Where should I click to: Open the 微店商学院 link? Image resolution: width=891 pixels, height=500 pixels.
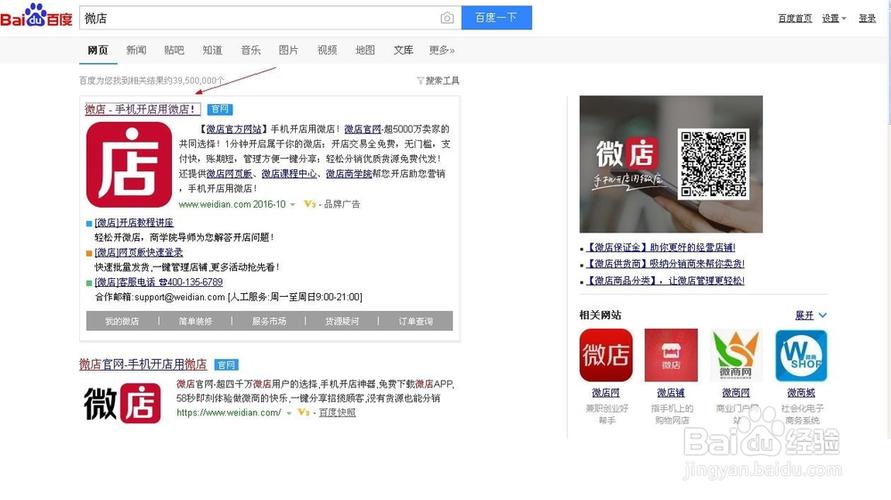coord(349,173)
